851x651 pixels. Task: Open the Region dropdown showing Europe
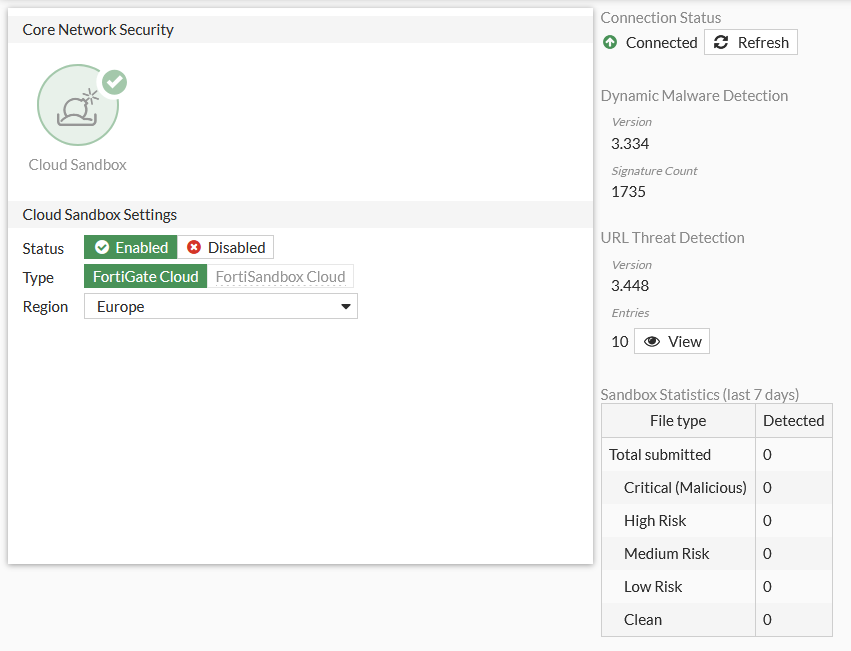coord(220,307)
